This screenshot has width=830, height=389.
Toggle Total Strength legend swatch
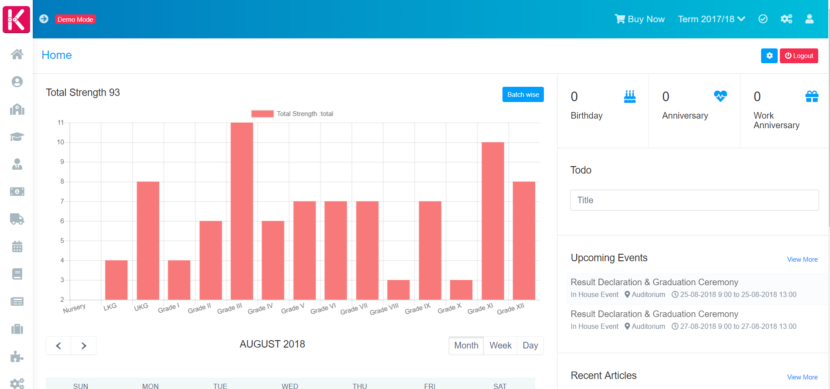(263, 114)
